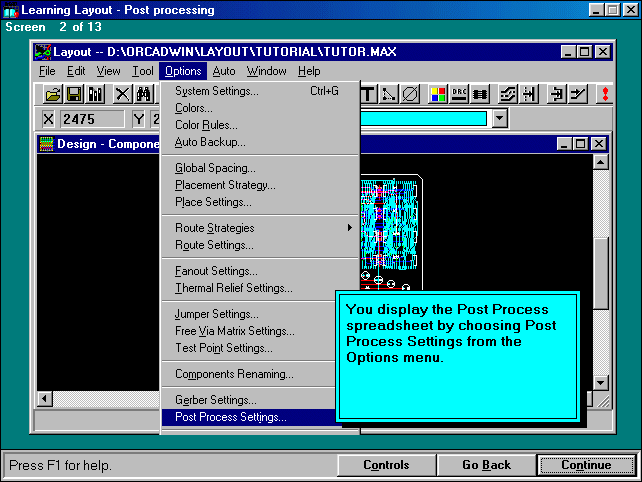
Task: Select the Text tool T icon
Action: pyautogui.click(x=367, y=94)
